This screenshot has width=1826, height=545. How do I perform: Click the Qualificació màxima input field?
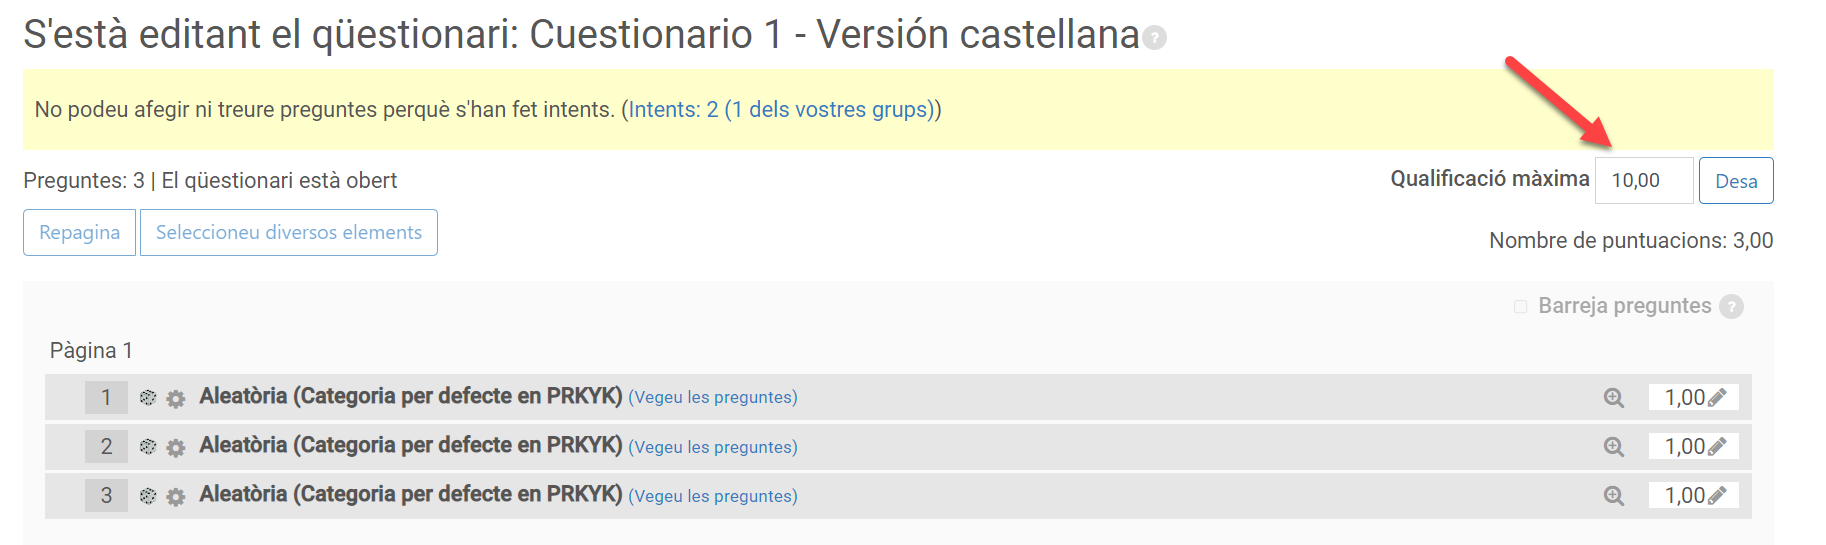click(1643, 181)
